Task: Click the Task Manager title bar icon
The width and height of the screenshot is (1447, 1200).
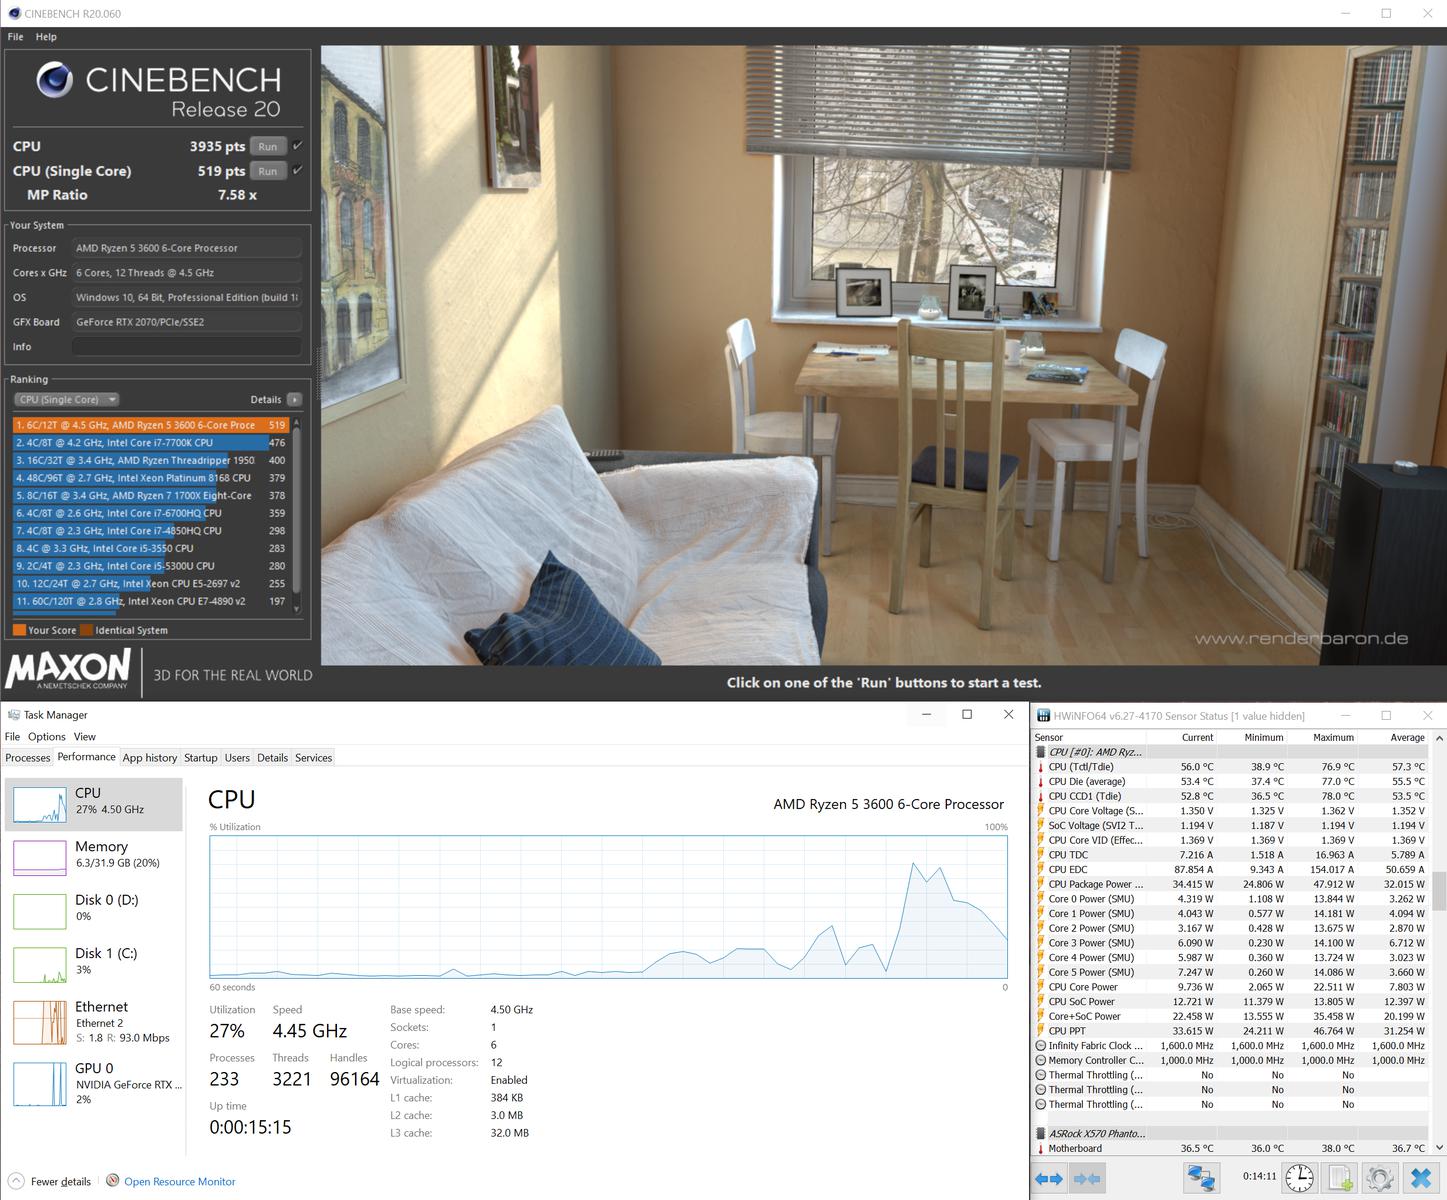Action: [13, 715]
